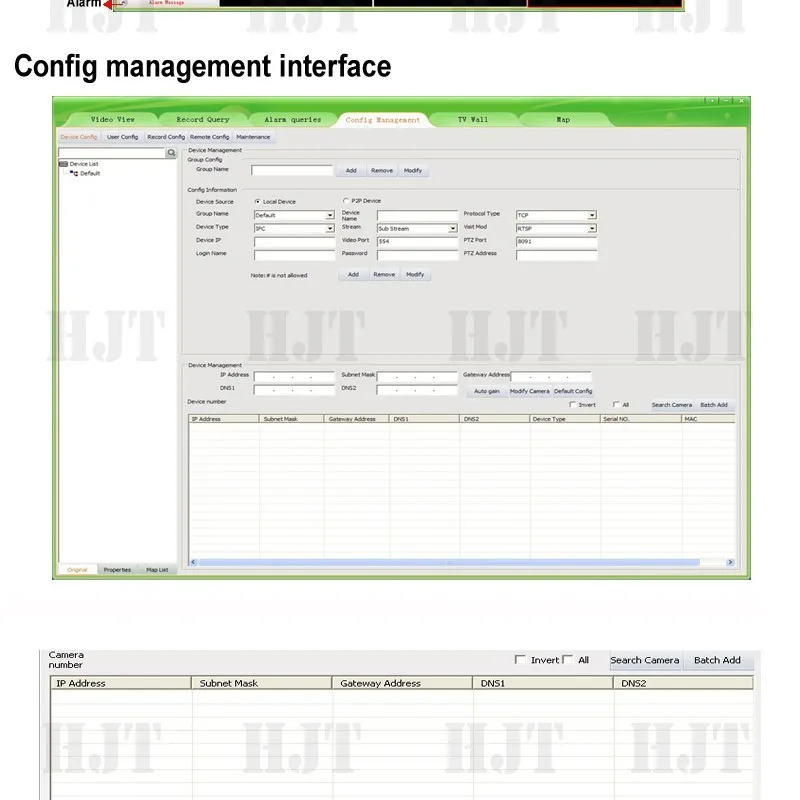This screenshot has width=800, height=800.
Task: Click the Modify Camera button
Action: click(530, 391)
